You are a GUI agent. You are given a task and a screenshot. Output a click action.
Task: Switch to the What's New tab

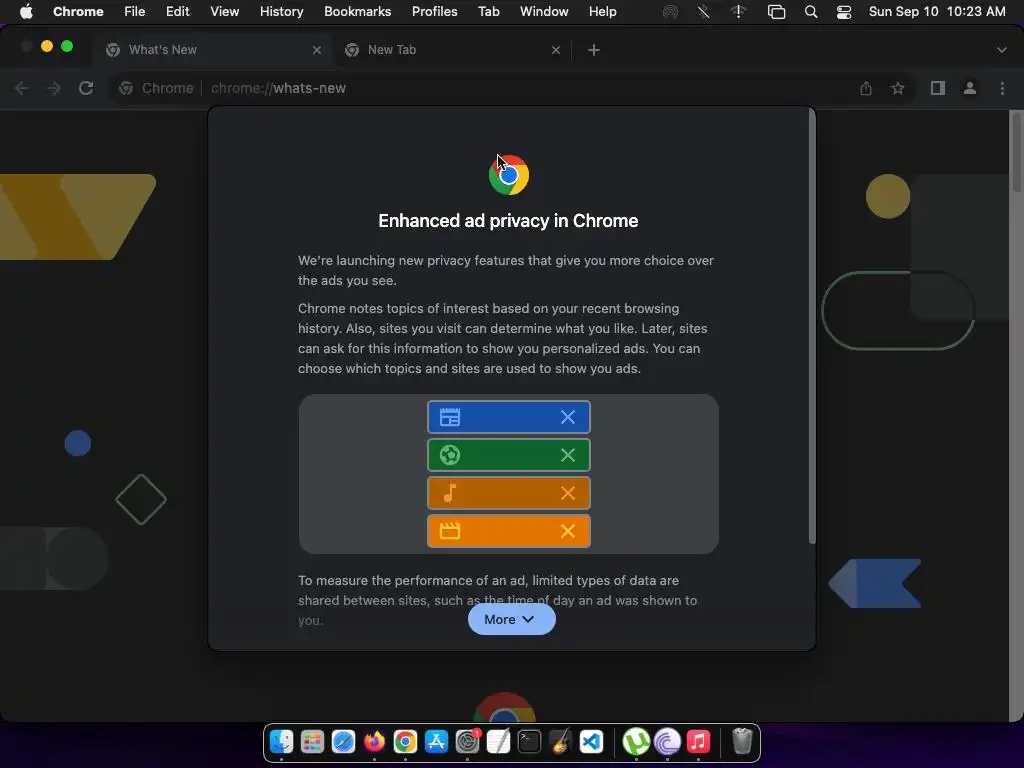[212, 50]
